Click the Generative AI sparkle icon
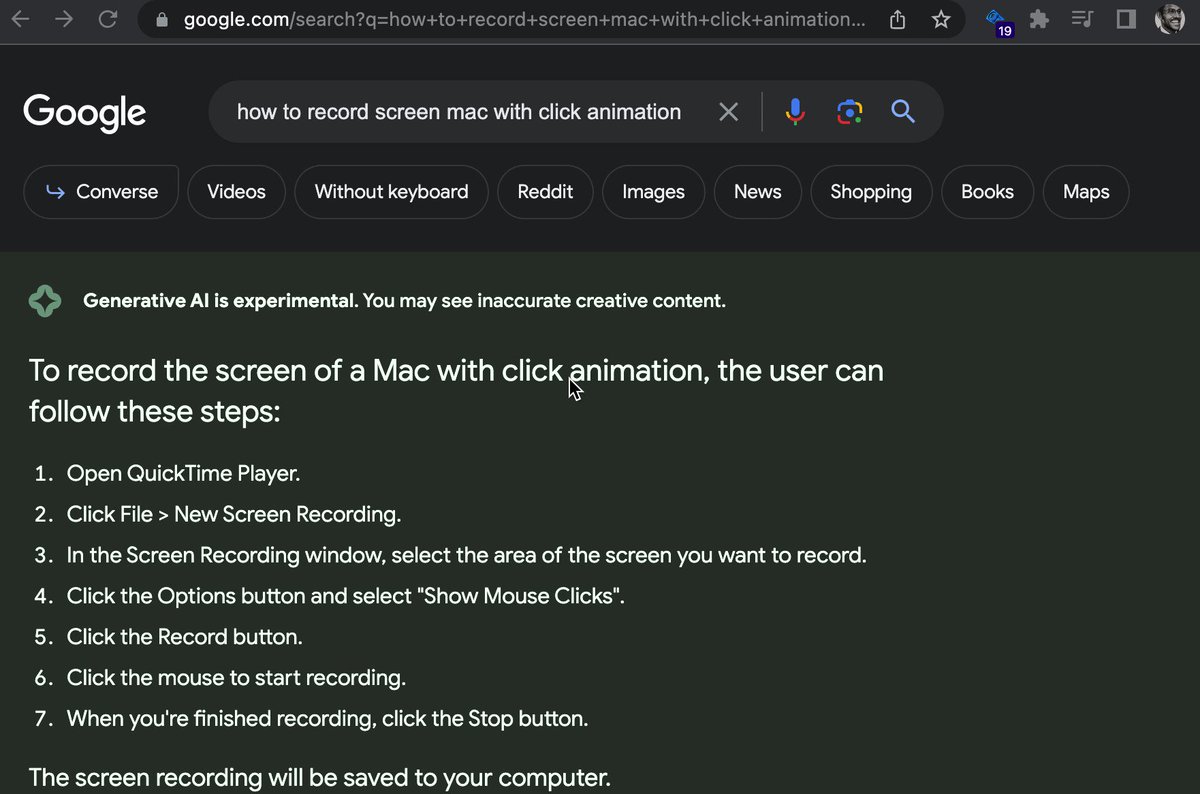Screen dimensions: 1200x794 [45, 300]
